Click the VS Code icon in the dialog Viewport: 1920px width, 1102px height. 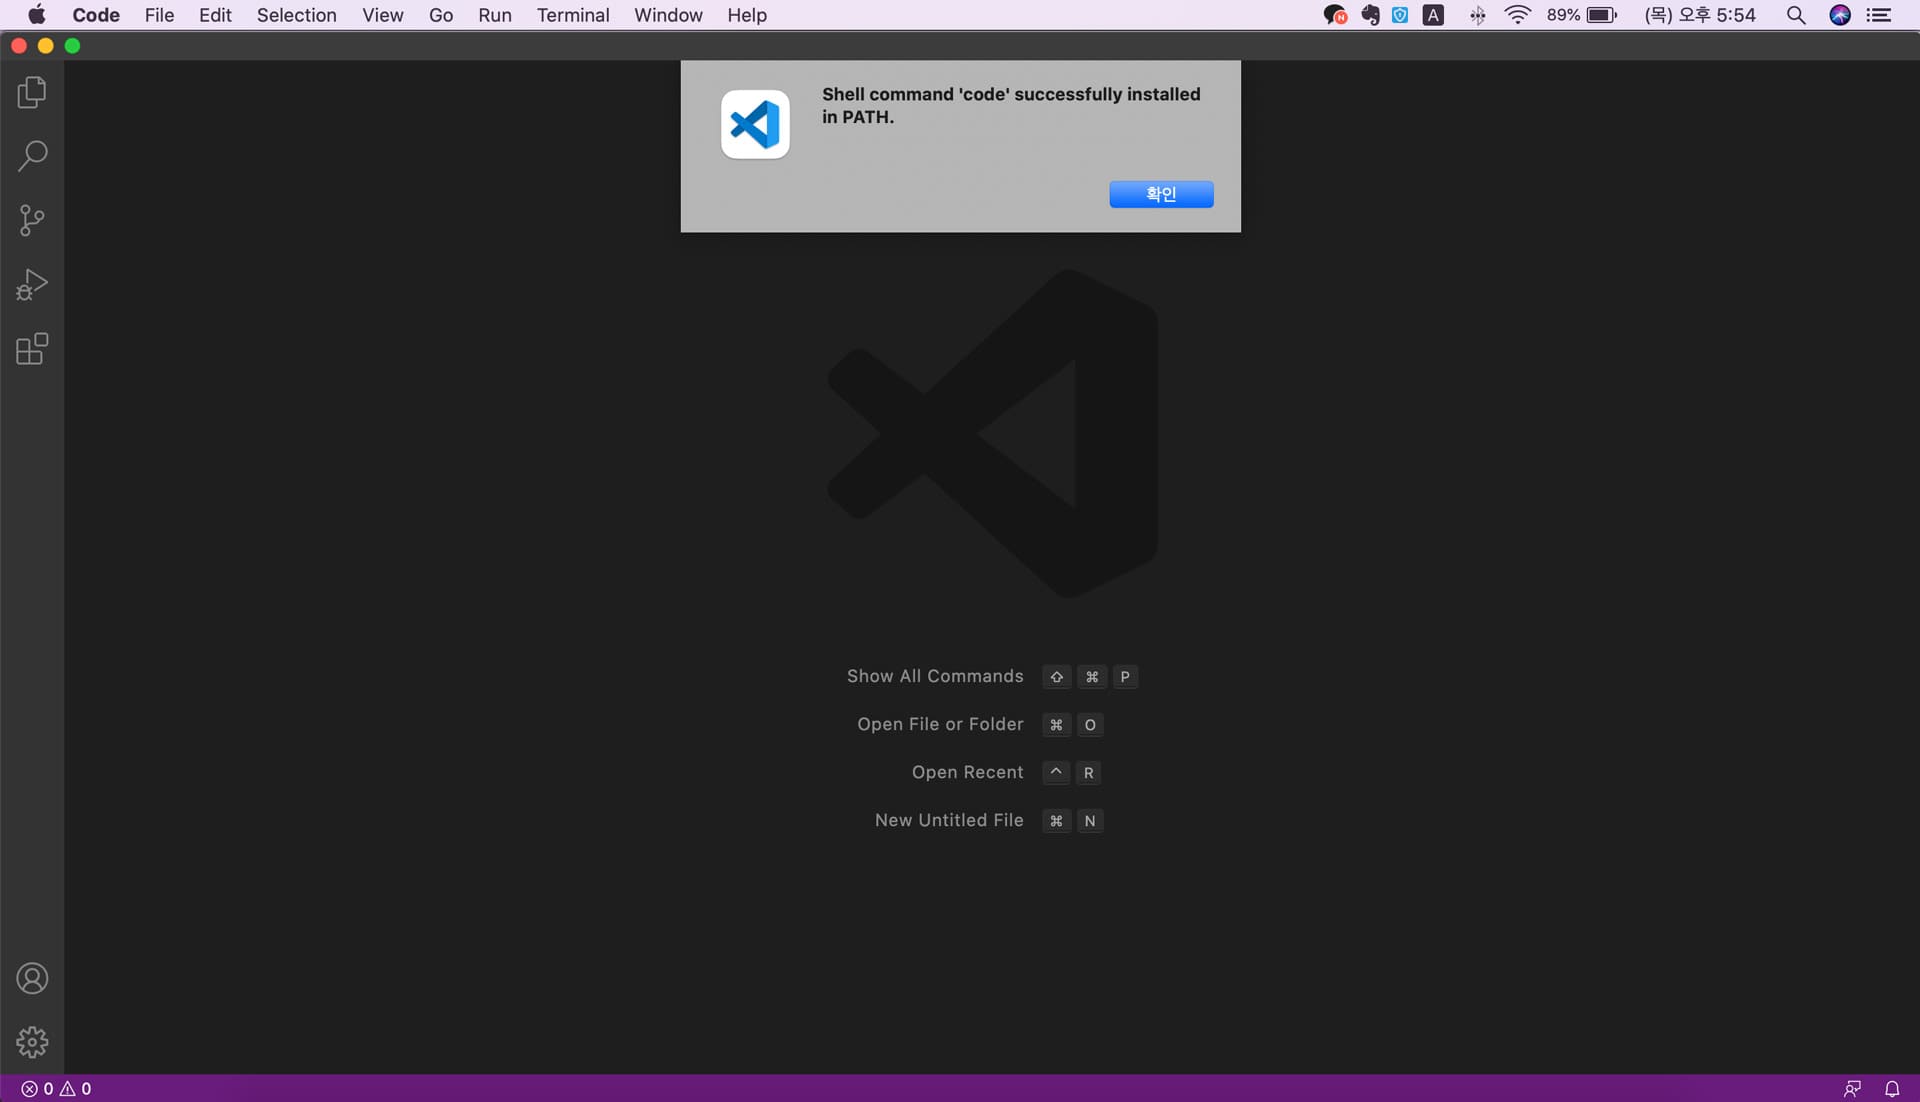[x=754, y=124]
